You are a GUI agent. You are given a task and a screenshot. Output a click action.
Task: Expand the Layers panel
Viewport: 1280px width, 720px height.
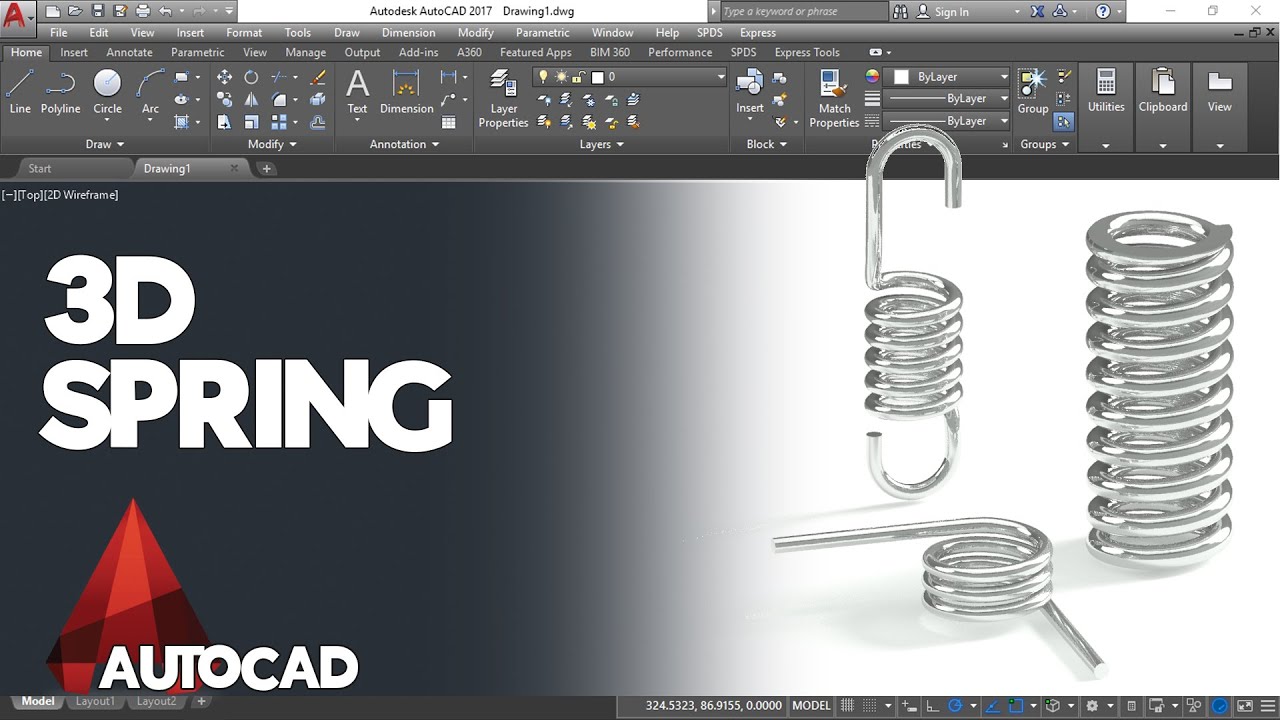click(x=602, y=144)
